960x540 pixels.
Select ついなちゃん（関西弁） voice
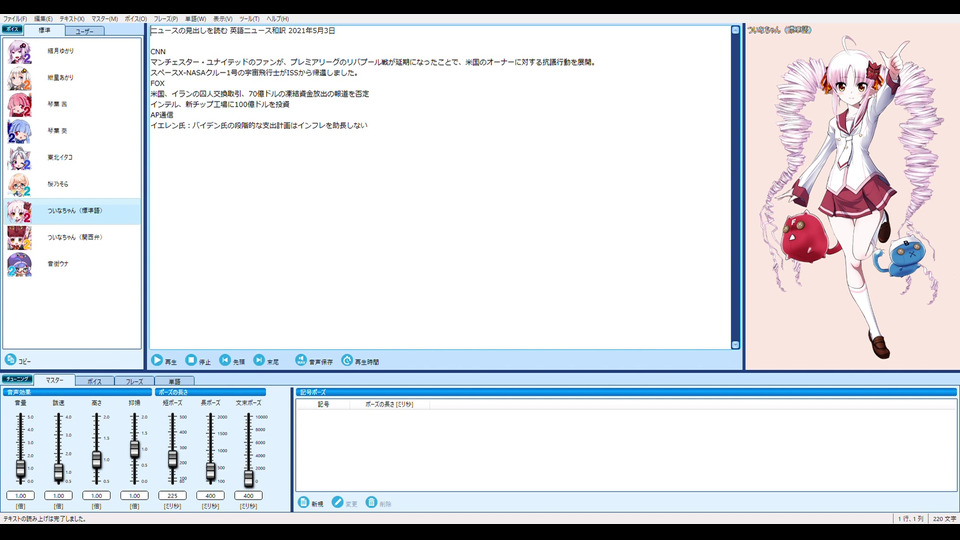[72, 238]
